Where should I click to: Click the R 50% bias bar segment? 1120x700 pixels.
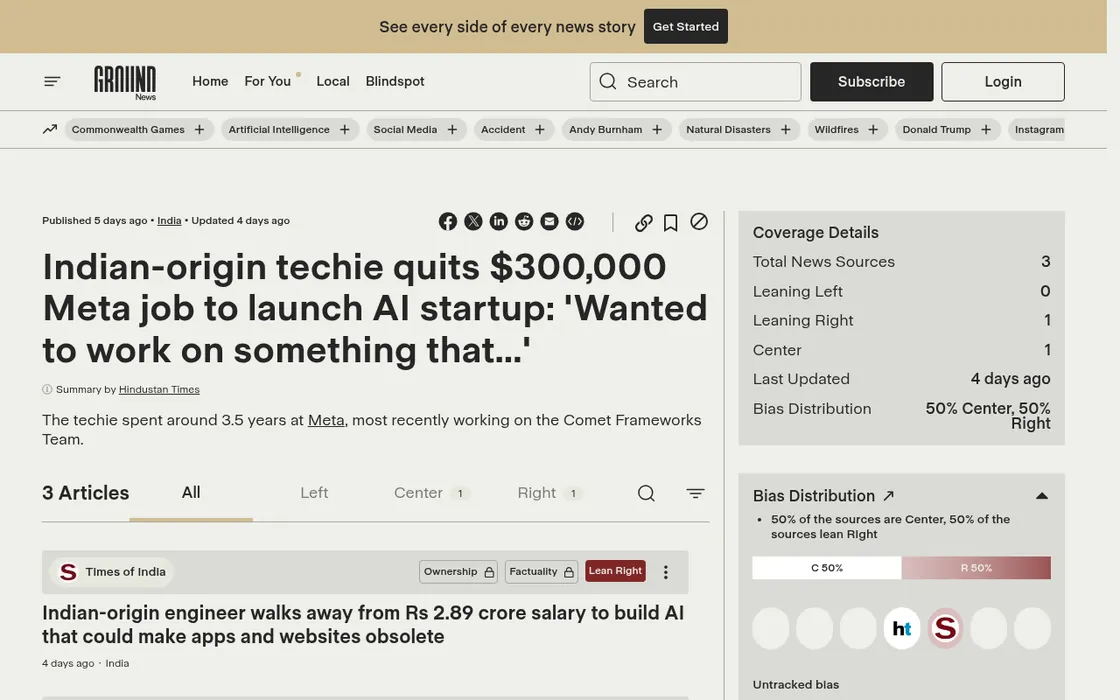coord(976,568)
